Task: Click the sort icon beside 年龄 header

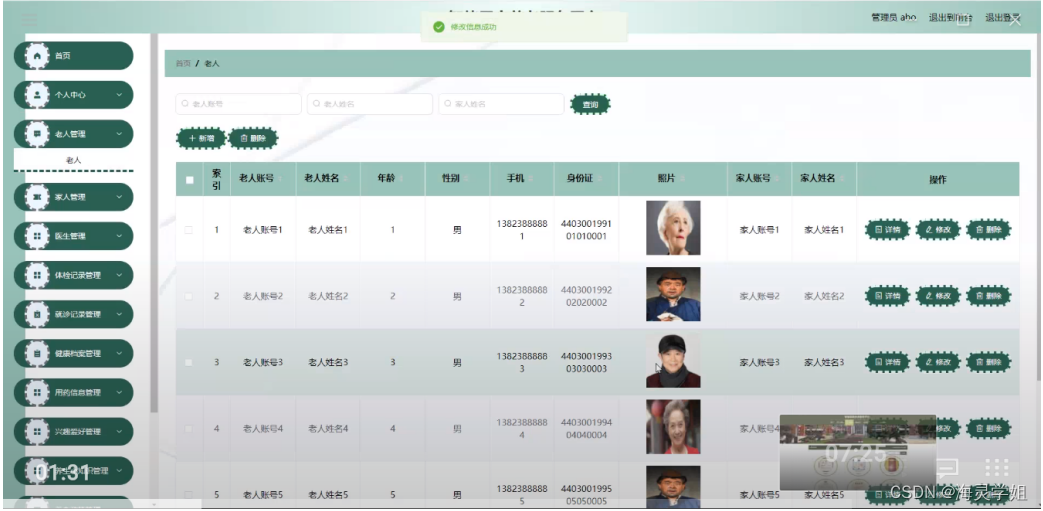Action: 400,179
